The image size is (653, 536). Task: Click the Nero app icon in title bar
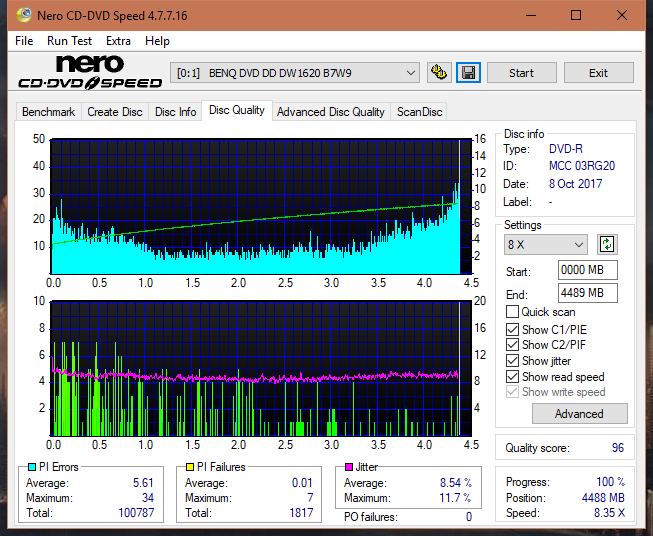point(24,15)
